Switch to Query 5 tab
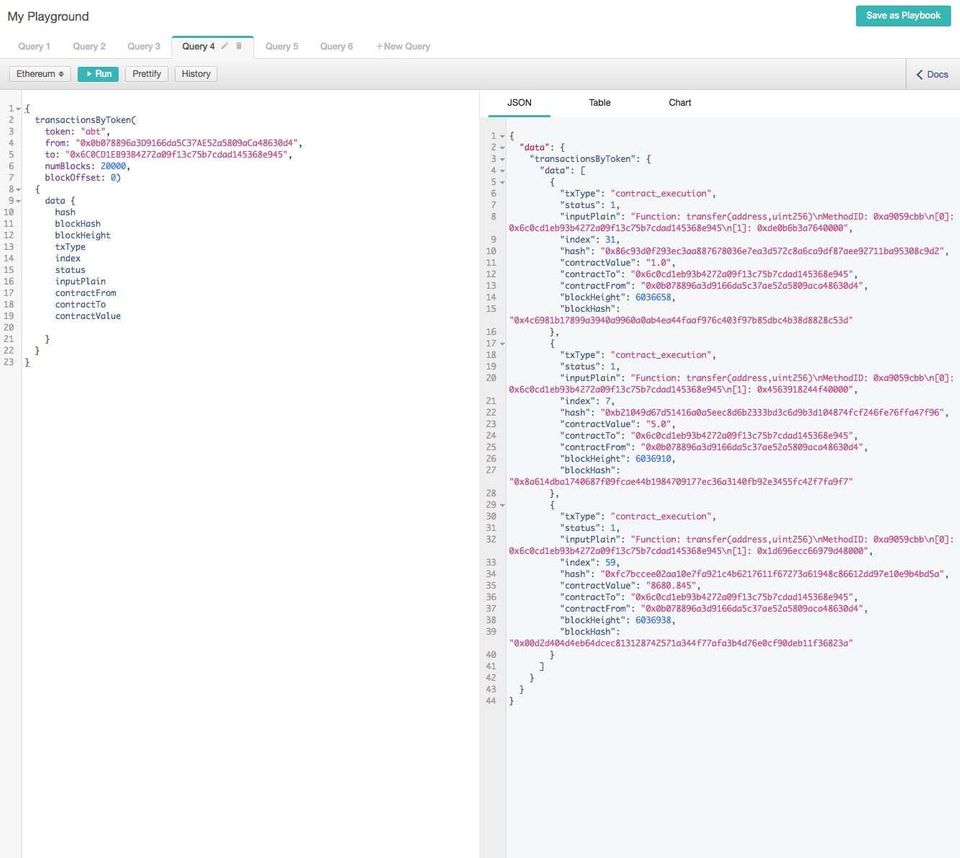The height and width of the screenshot is (858, 960). pos(281,46)
